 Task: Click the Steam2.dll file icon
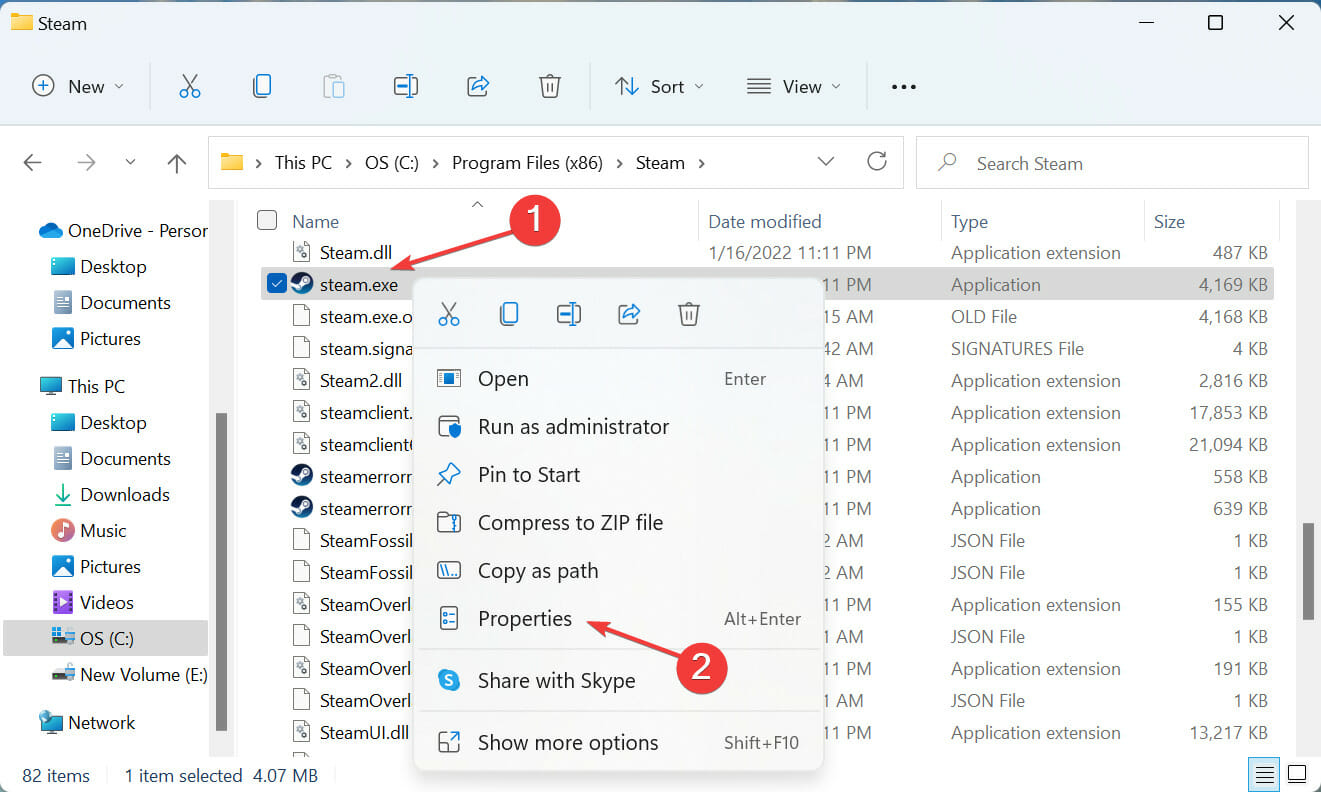click(x=302, y=380)
